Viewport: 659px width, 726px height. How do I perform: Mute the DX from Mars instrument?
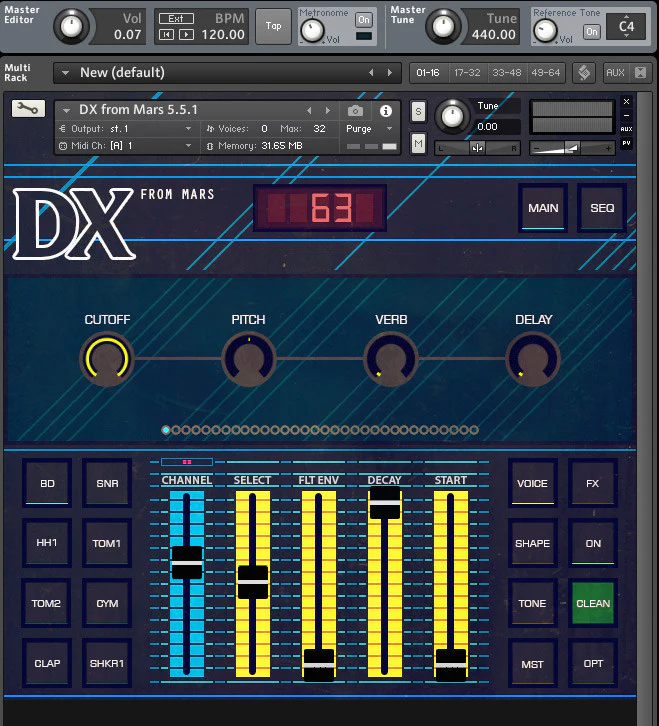418,144
